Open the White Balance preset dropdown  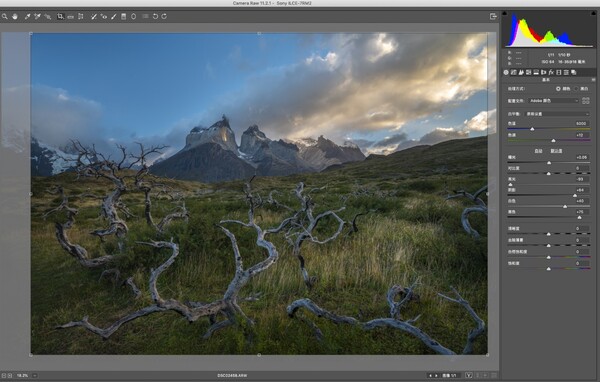point(557,114)
